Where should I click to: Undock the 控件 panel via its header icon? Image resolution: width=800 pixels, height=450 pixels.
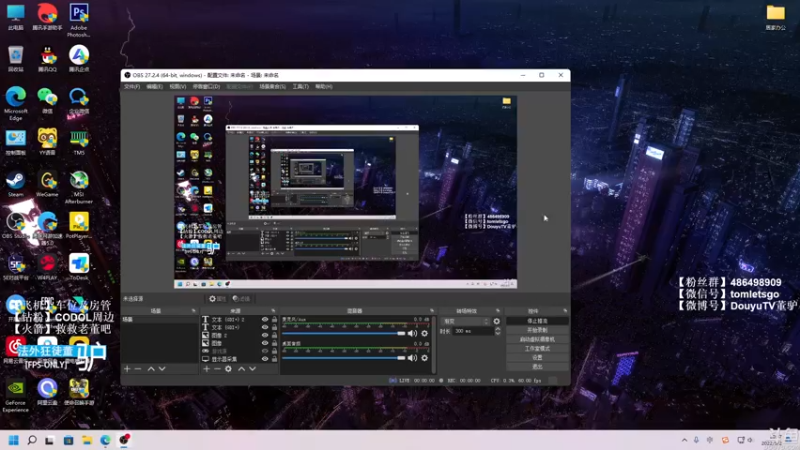(565, 311)
